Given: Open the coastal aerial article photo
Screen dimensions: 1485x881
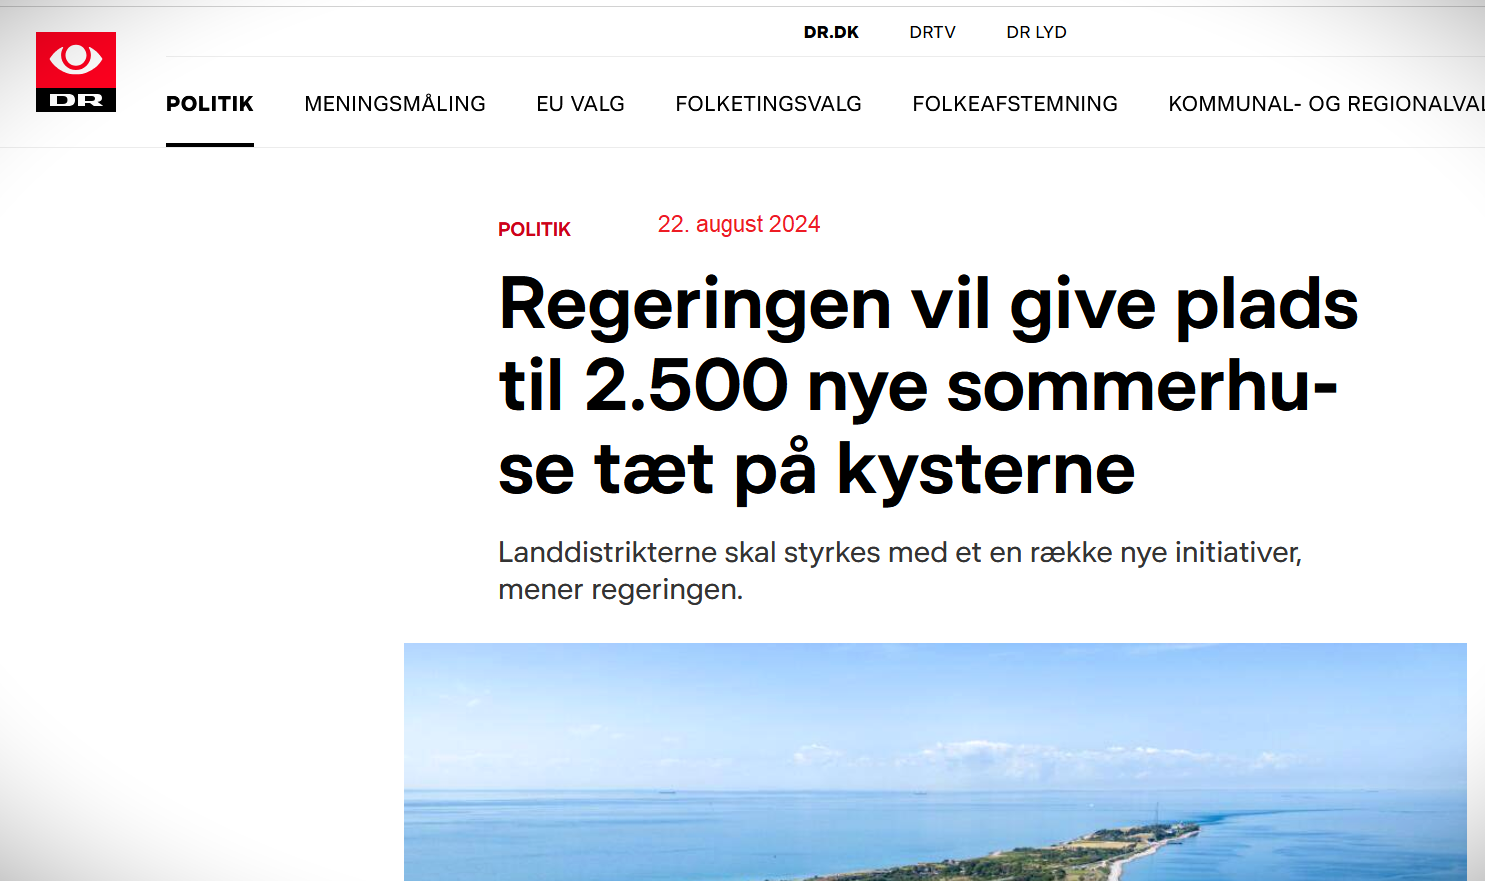Looking at the screenshot, I should [x=935, y=762].
